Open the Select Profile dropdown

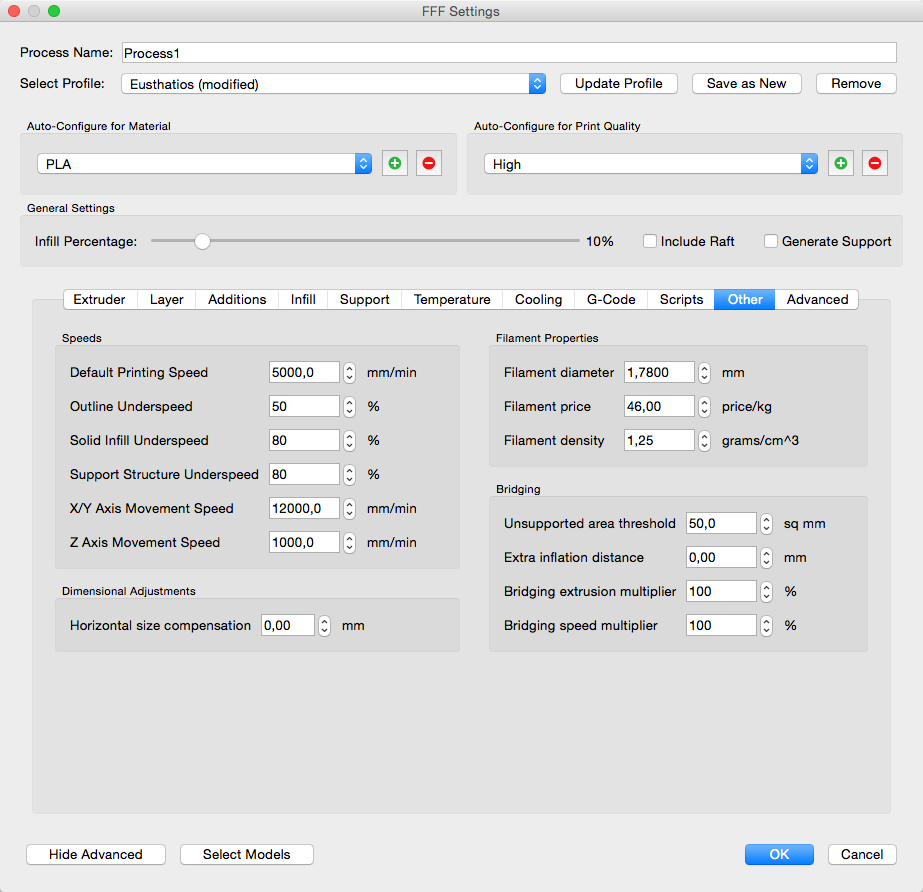(334, 84)
